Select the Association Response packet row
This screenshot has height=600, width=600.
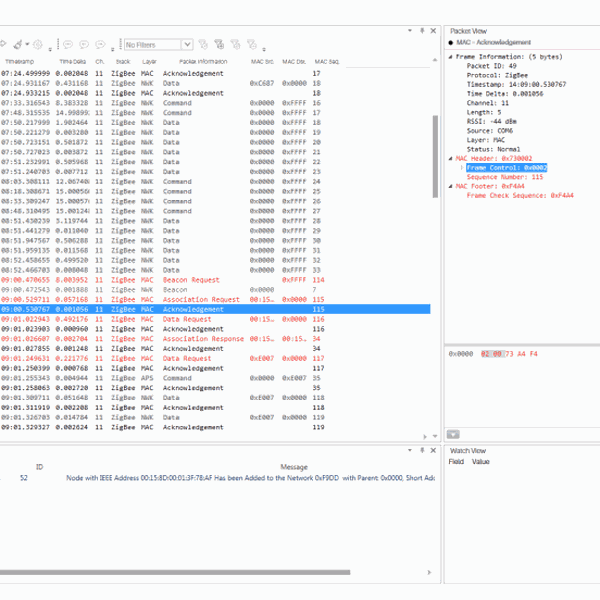pos(200,339)
